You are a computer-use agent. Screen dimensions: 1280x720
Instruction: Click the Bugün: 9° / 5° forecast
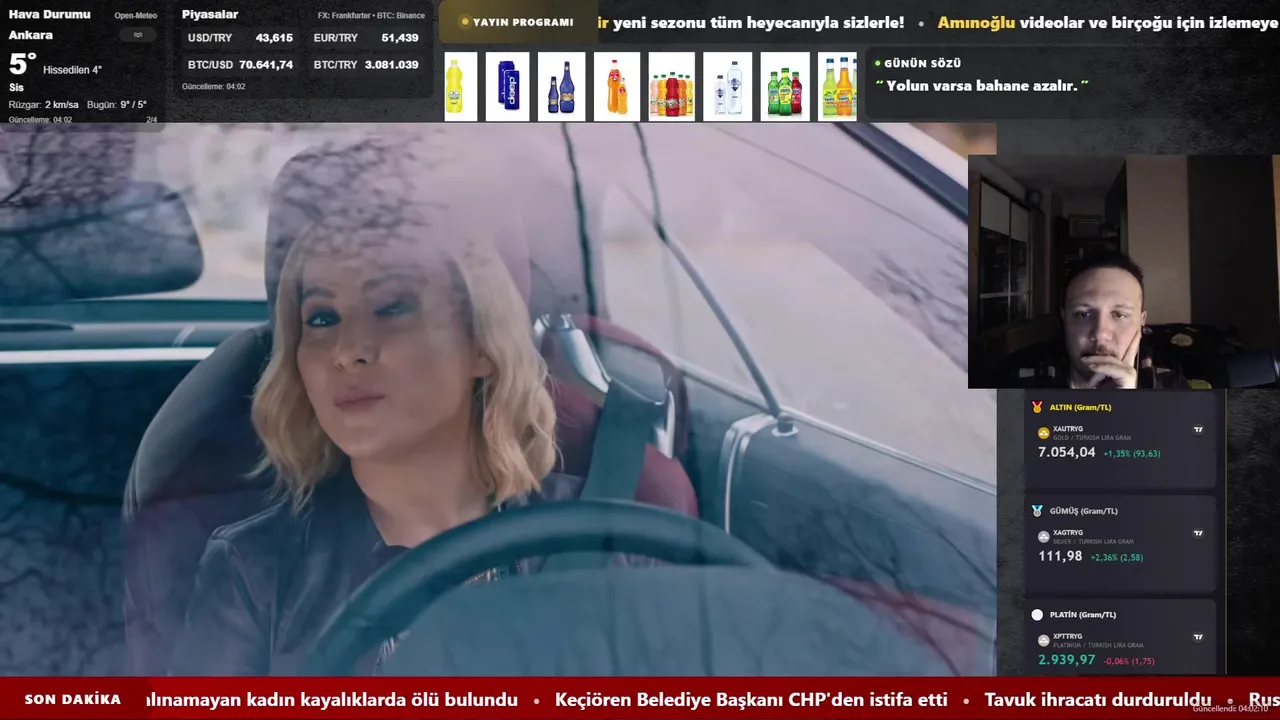pyautogui.click(x=117, y=105)
